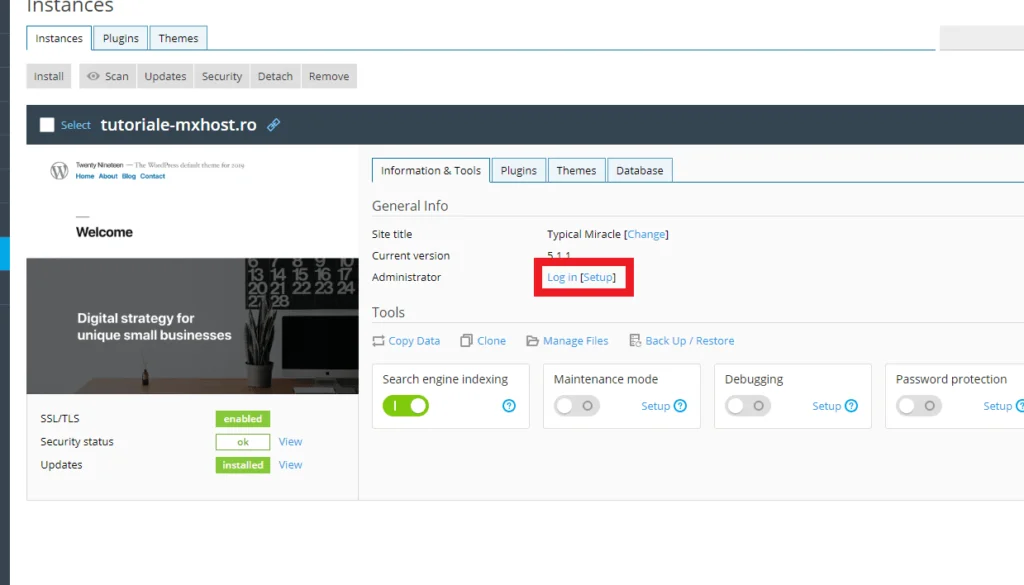This screenshot has height=585, width=1024.
Task: Open the Manage Files link
Action: pyautogui.click(x=575, y=341)
